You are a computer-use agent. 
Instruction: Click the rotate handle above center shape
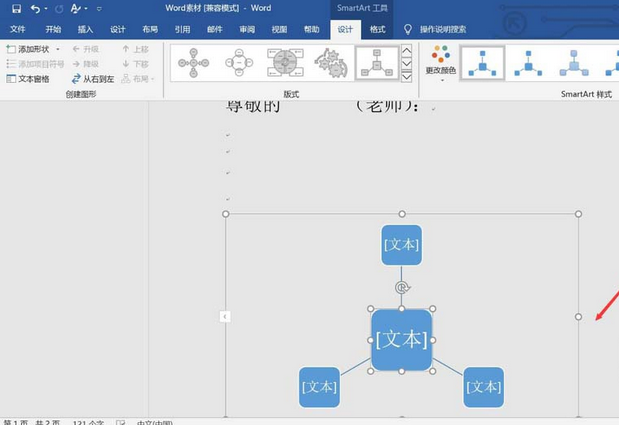(402, 288)
